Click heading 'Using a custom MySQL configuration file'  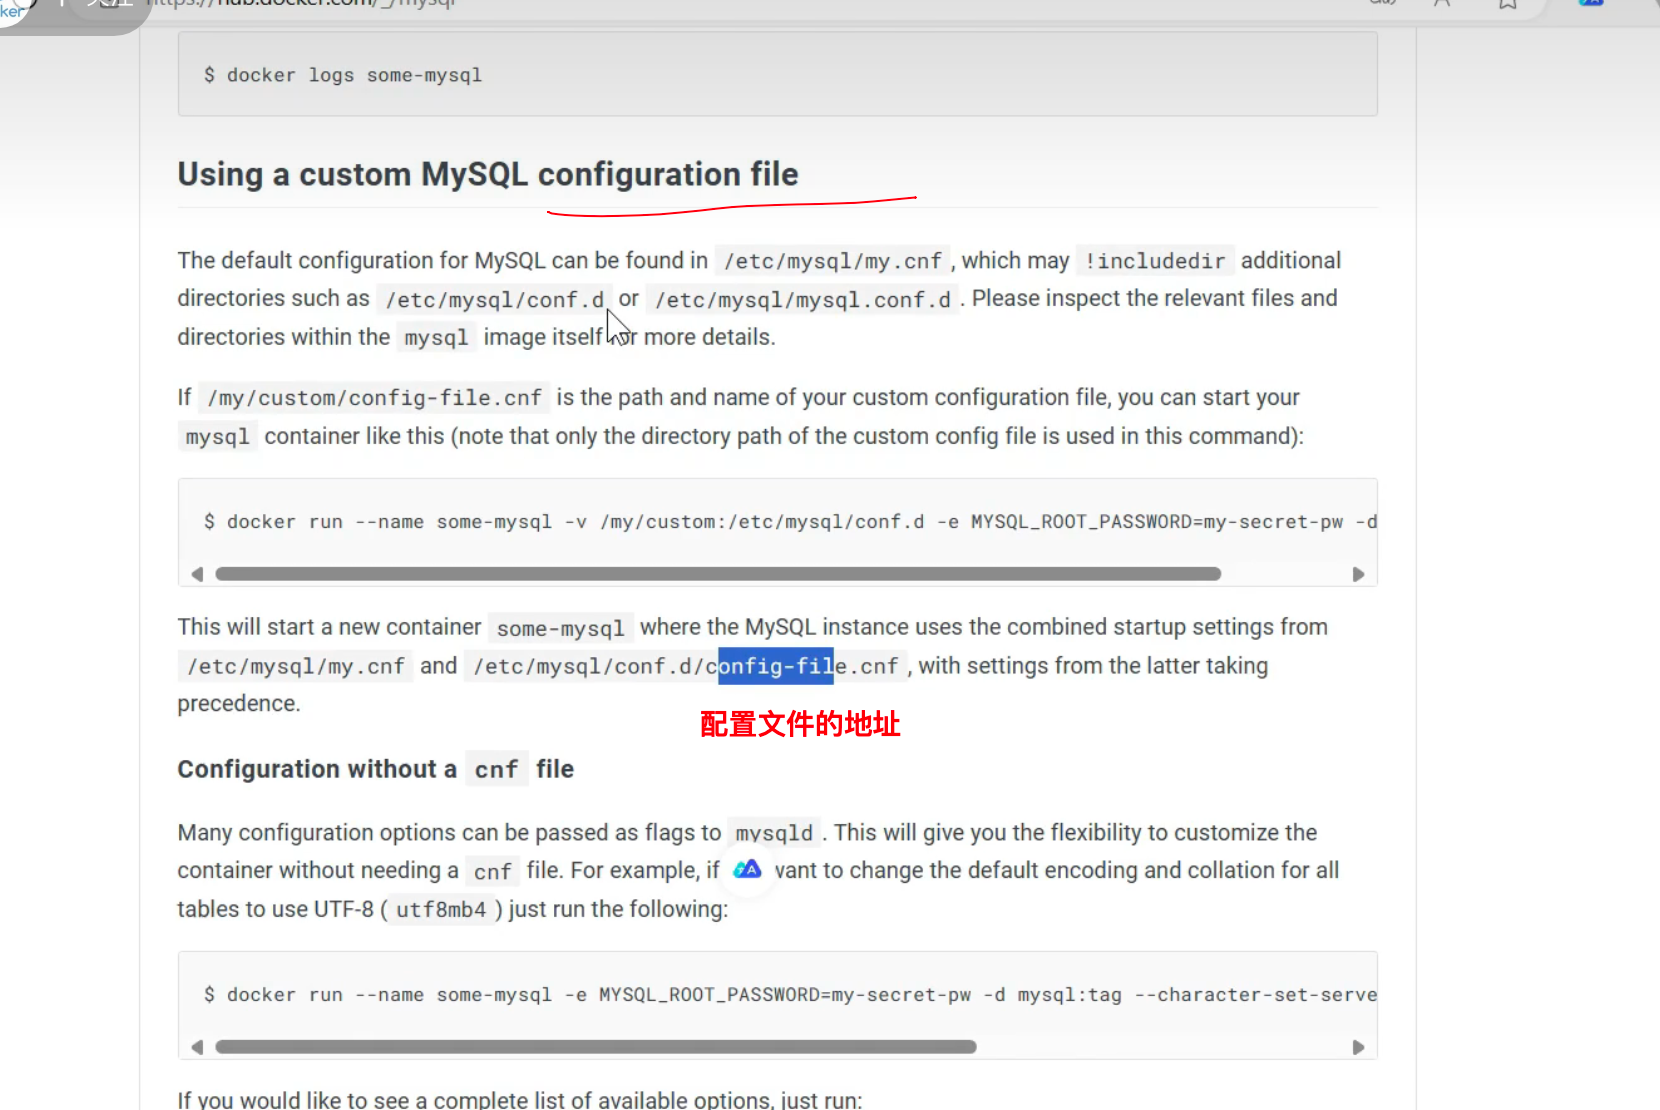[488, 174]
